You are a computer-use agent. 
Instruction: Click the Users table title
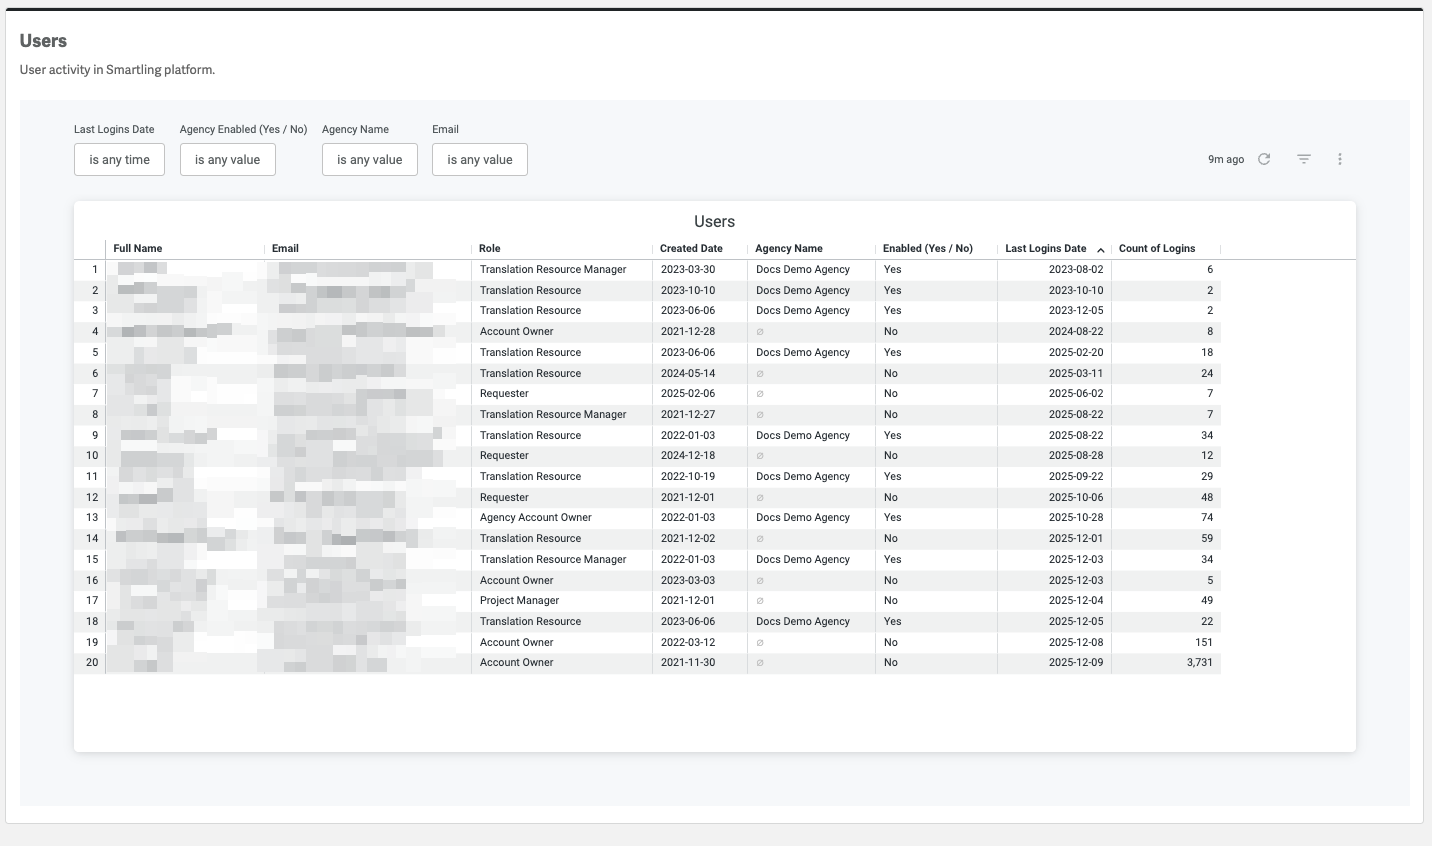714,222
